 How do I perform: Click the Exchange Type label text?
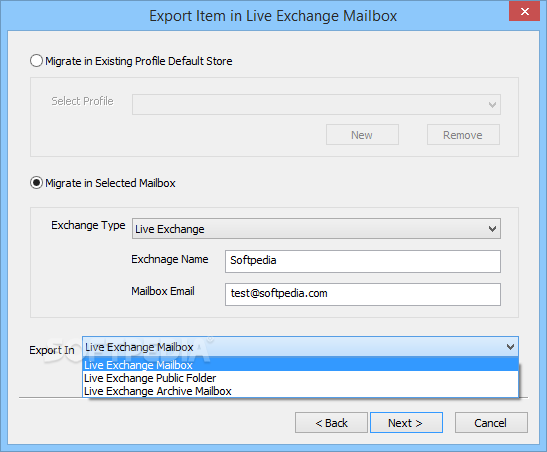(88, 225)
